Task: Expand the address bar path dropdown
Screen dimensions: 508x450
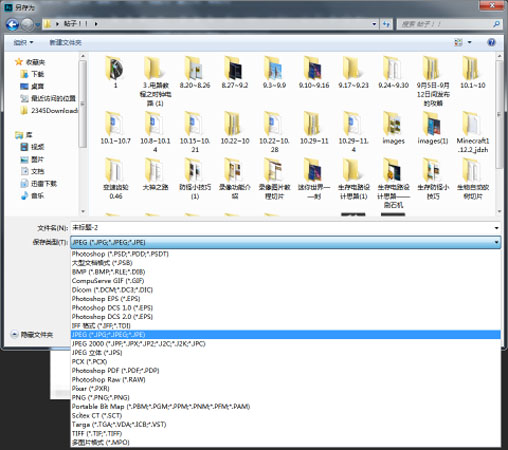Action: [374, 24]
